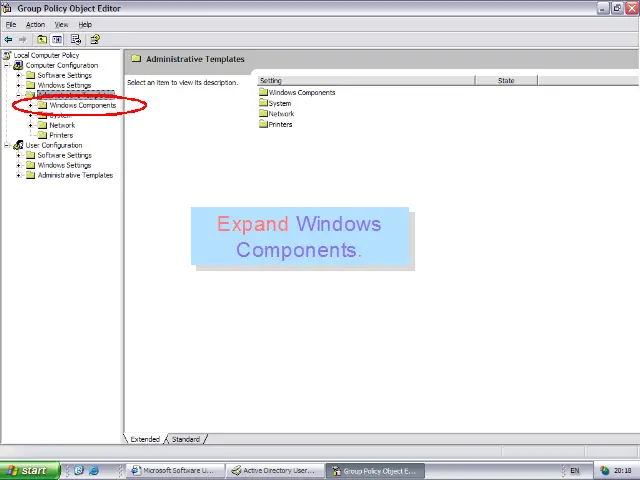The width and height of the screenshot is (640, 480).
Task: Click the Export List toolbar icon
Action: pos(76,40)
